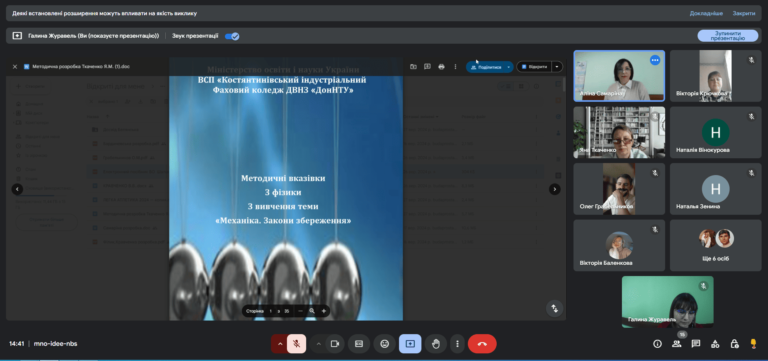768x361 pixels.
Task: Click the active present-screen button
Action: (x=410, y=344)
